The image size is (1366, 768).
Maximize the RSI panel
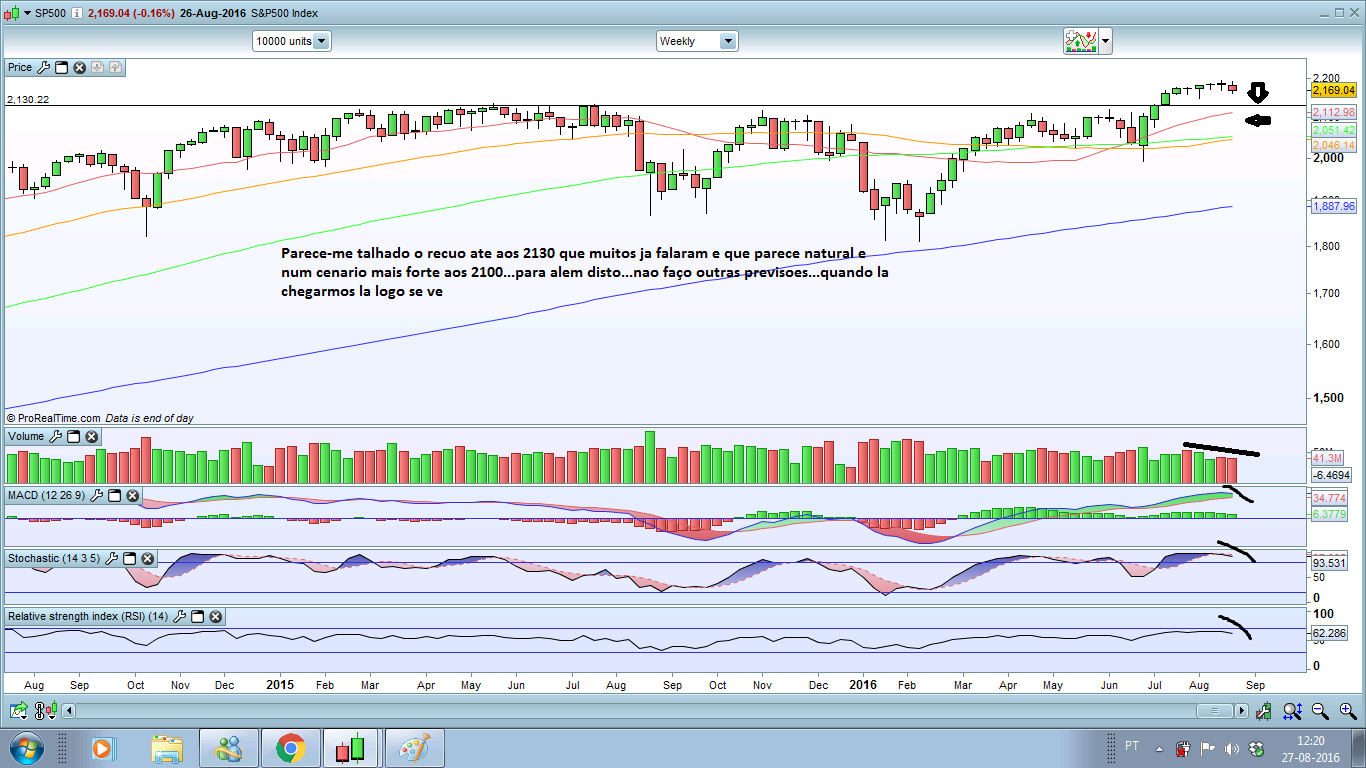[x=197, y=617]
